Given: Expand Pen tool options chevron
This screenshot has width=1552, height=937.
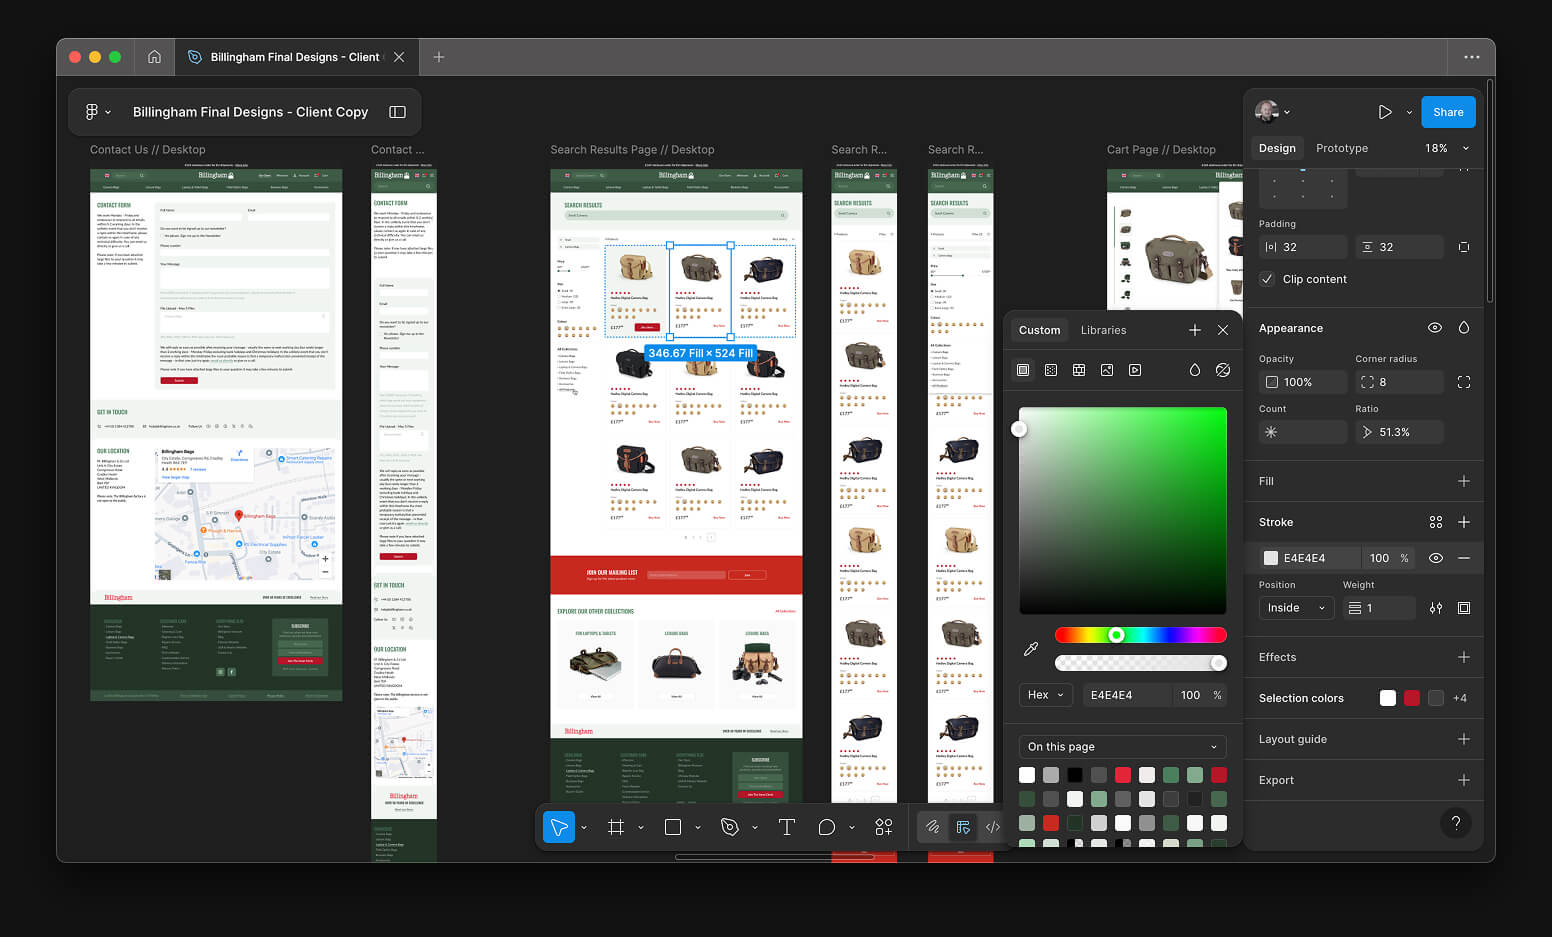Looking at the screenshot, I should click(x=755, y=828).
